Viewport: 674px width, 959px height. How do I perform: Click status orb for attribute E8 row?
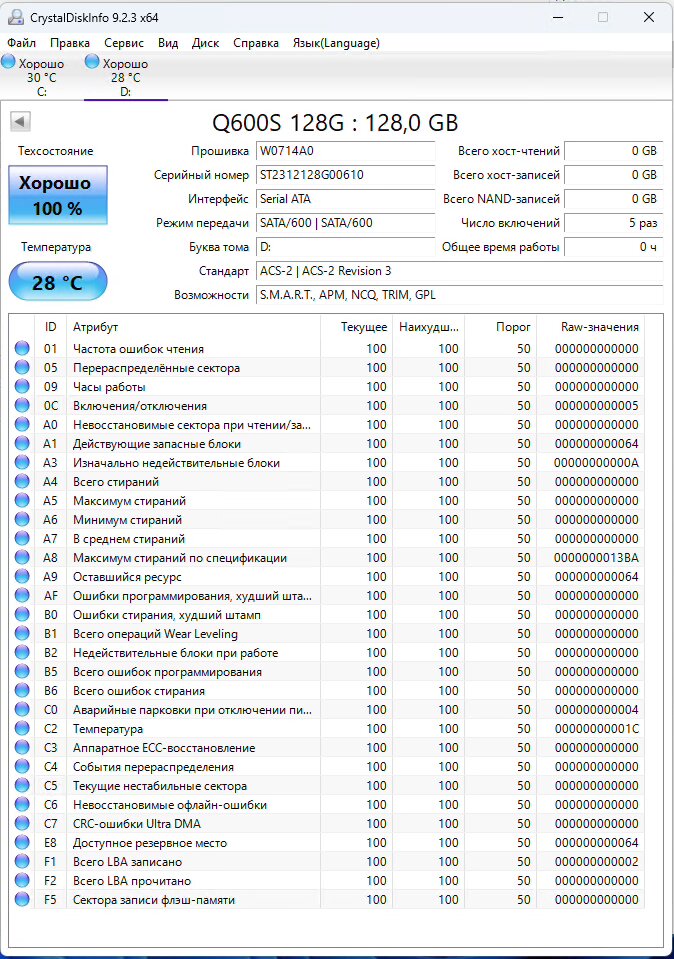coord(22,842)
